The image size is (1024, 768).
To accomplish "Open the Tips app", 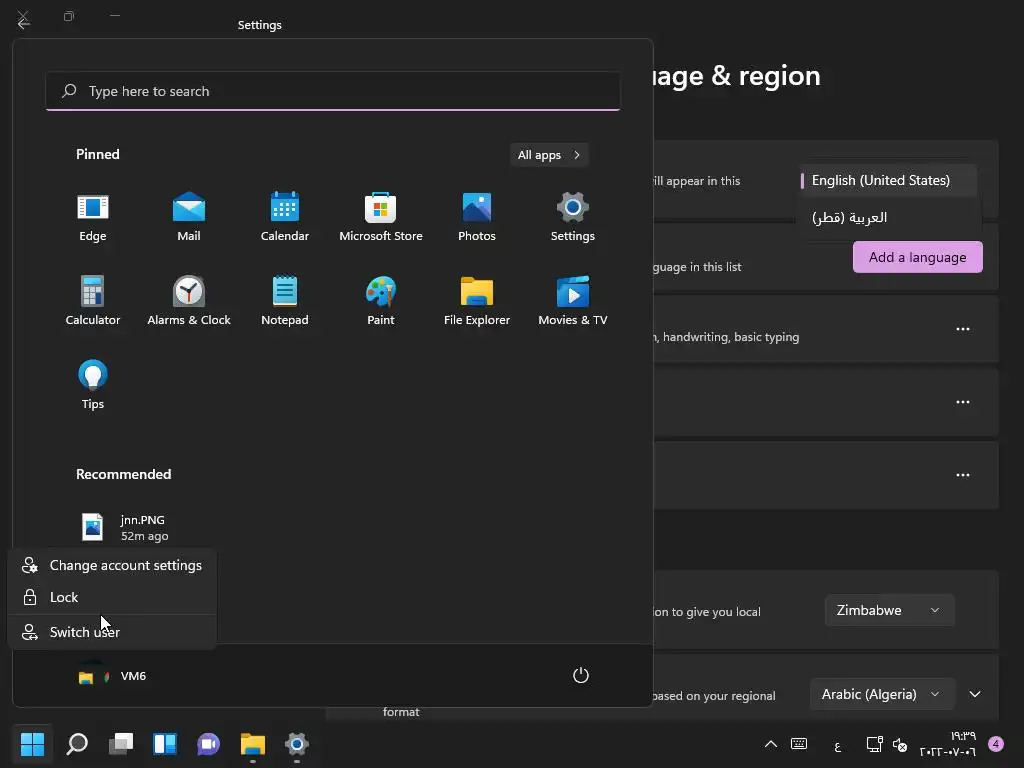I will [93, 385].
